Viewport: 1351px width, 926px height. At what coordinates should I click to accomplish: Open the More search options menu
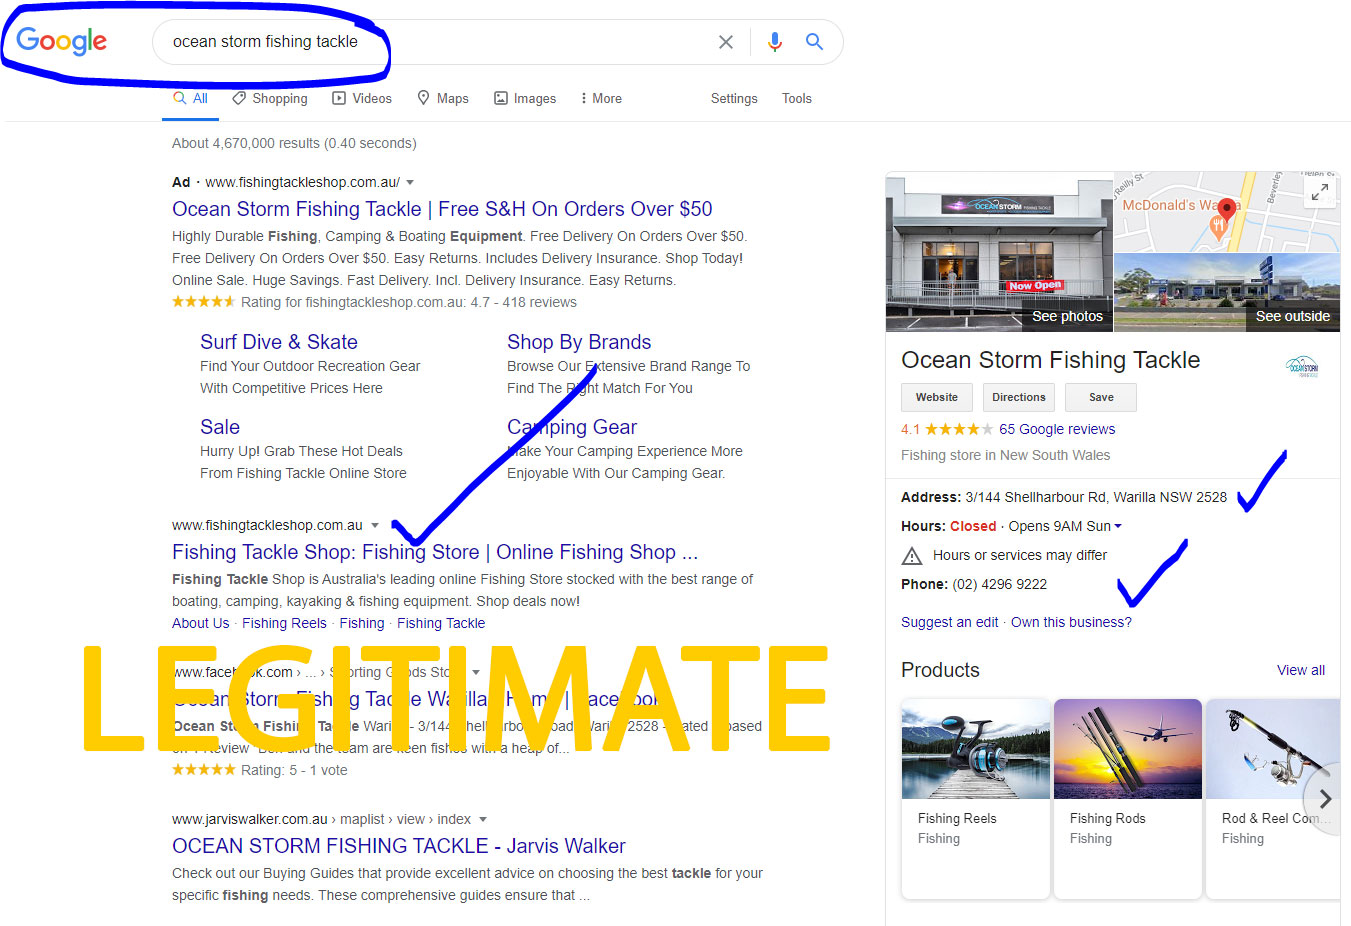pos(601,98)
